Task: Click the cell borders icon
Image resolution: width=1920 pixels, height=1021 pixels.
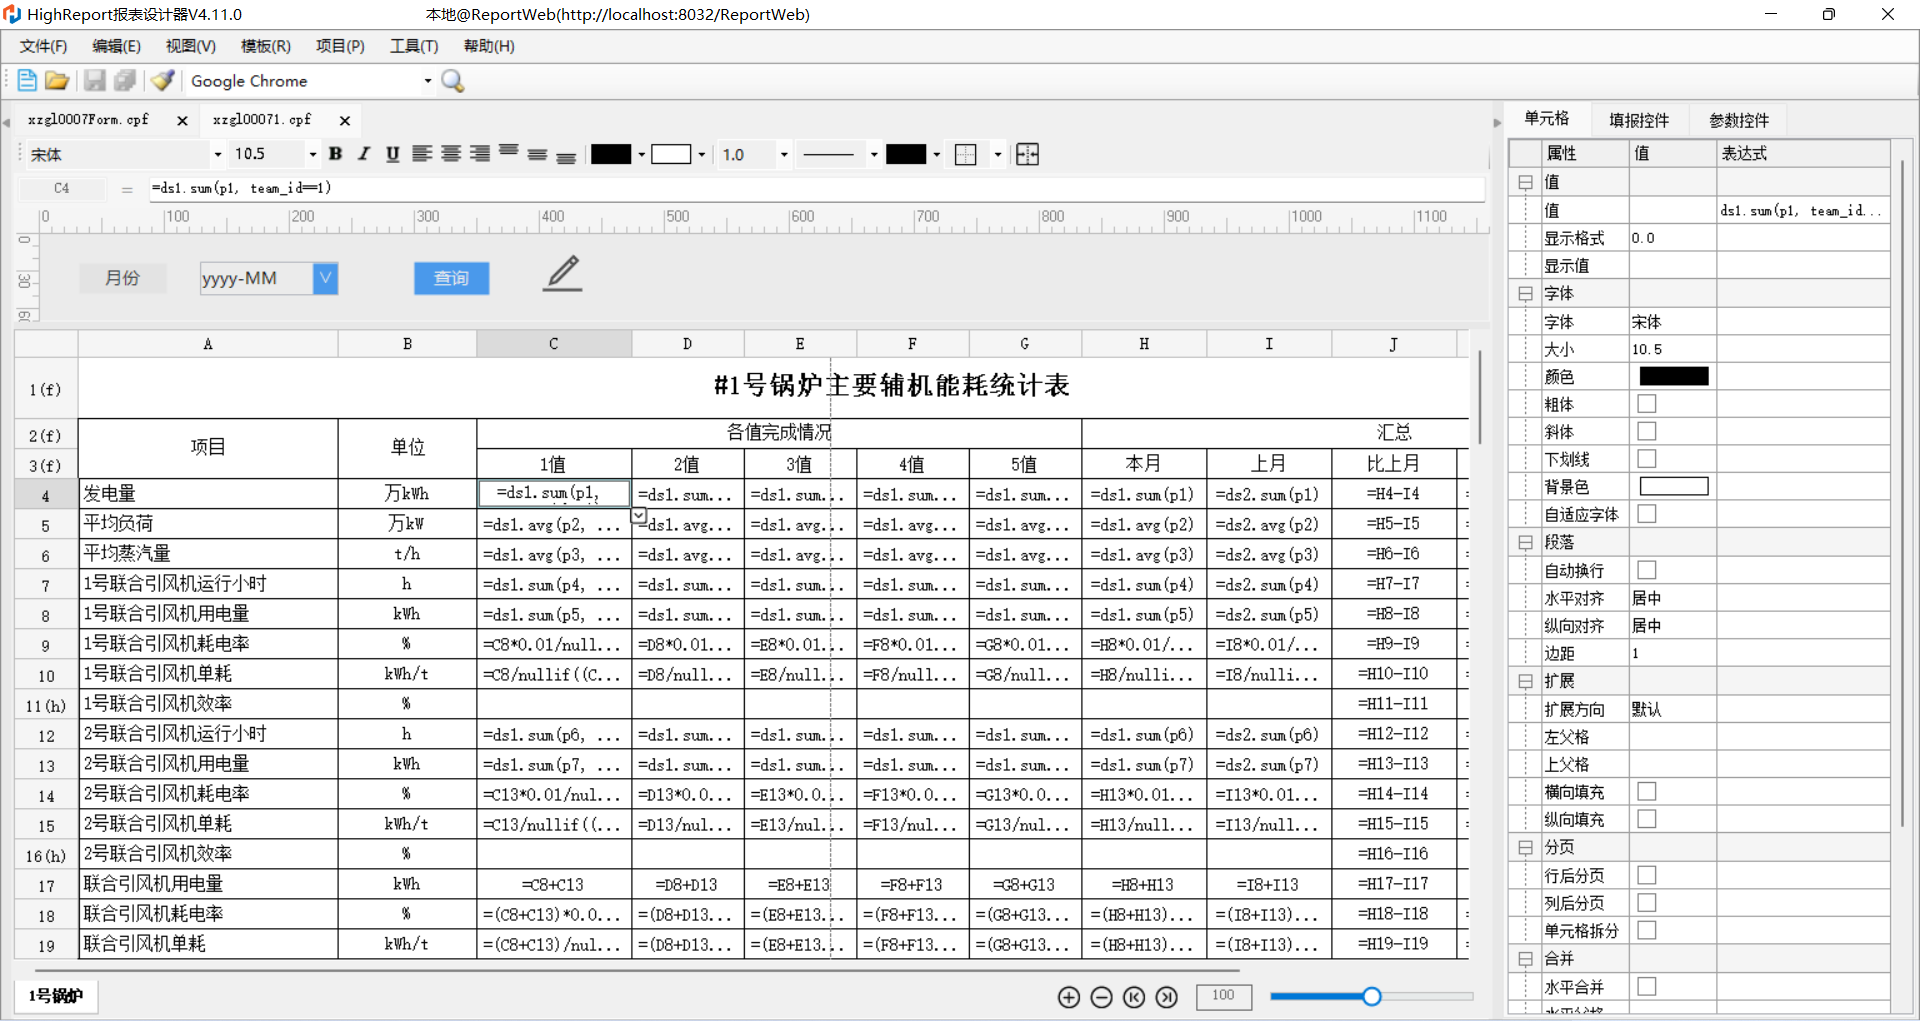Action: [x=966, y=154]
